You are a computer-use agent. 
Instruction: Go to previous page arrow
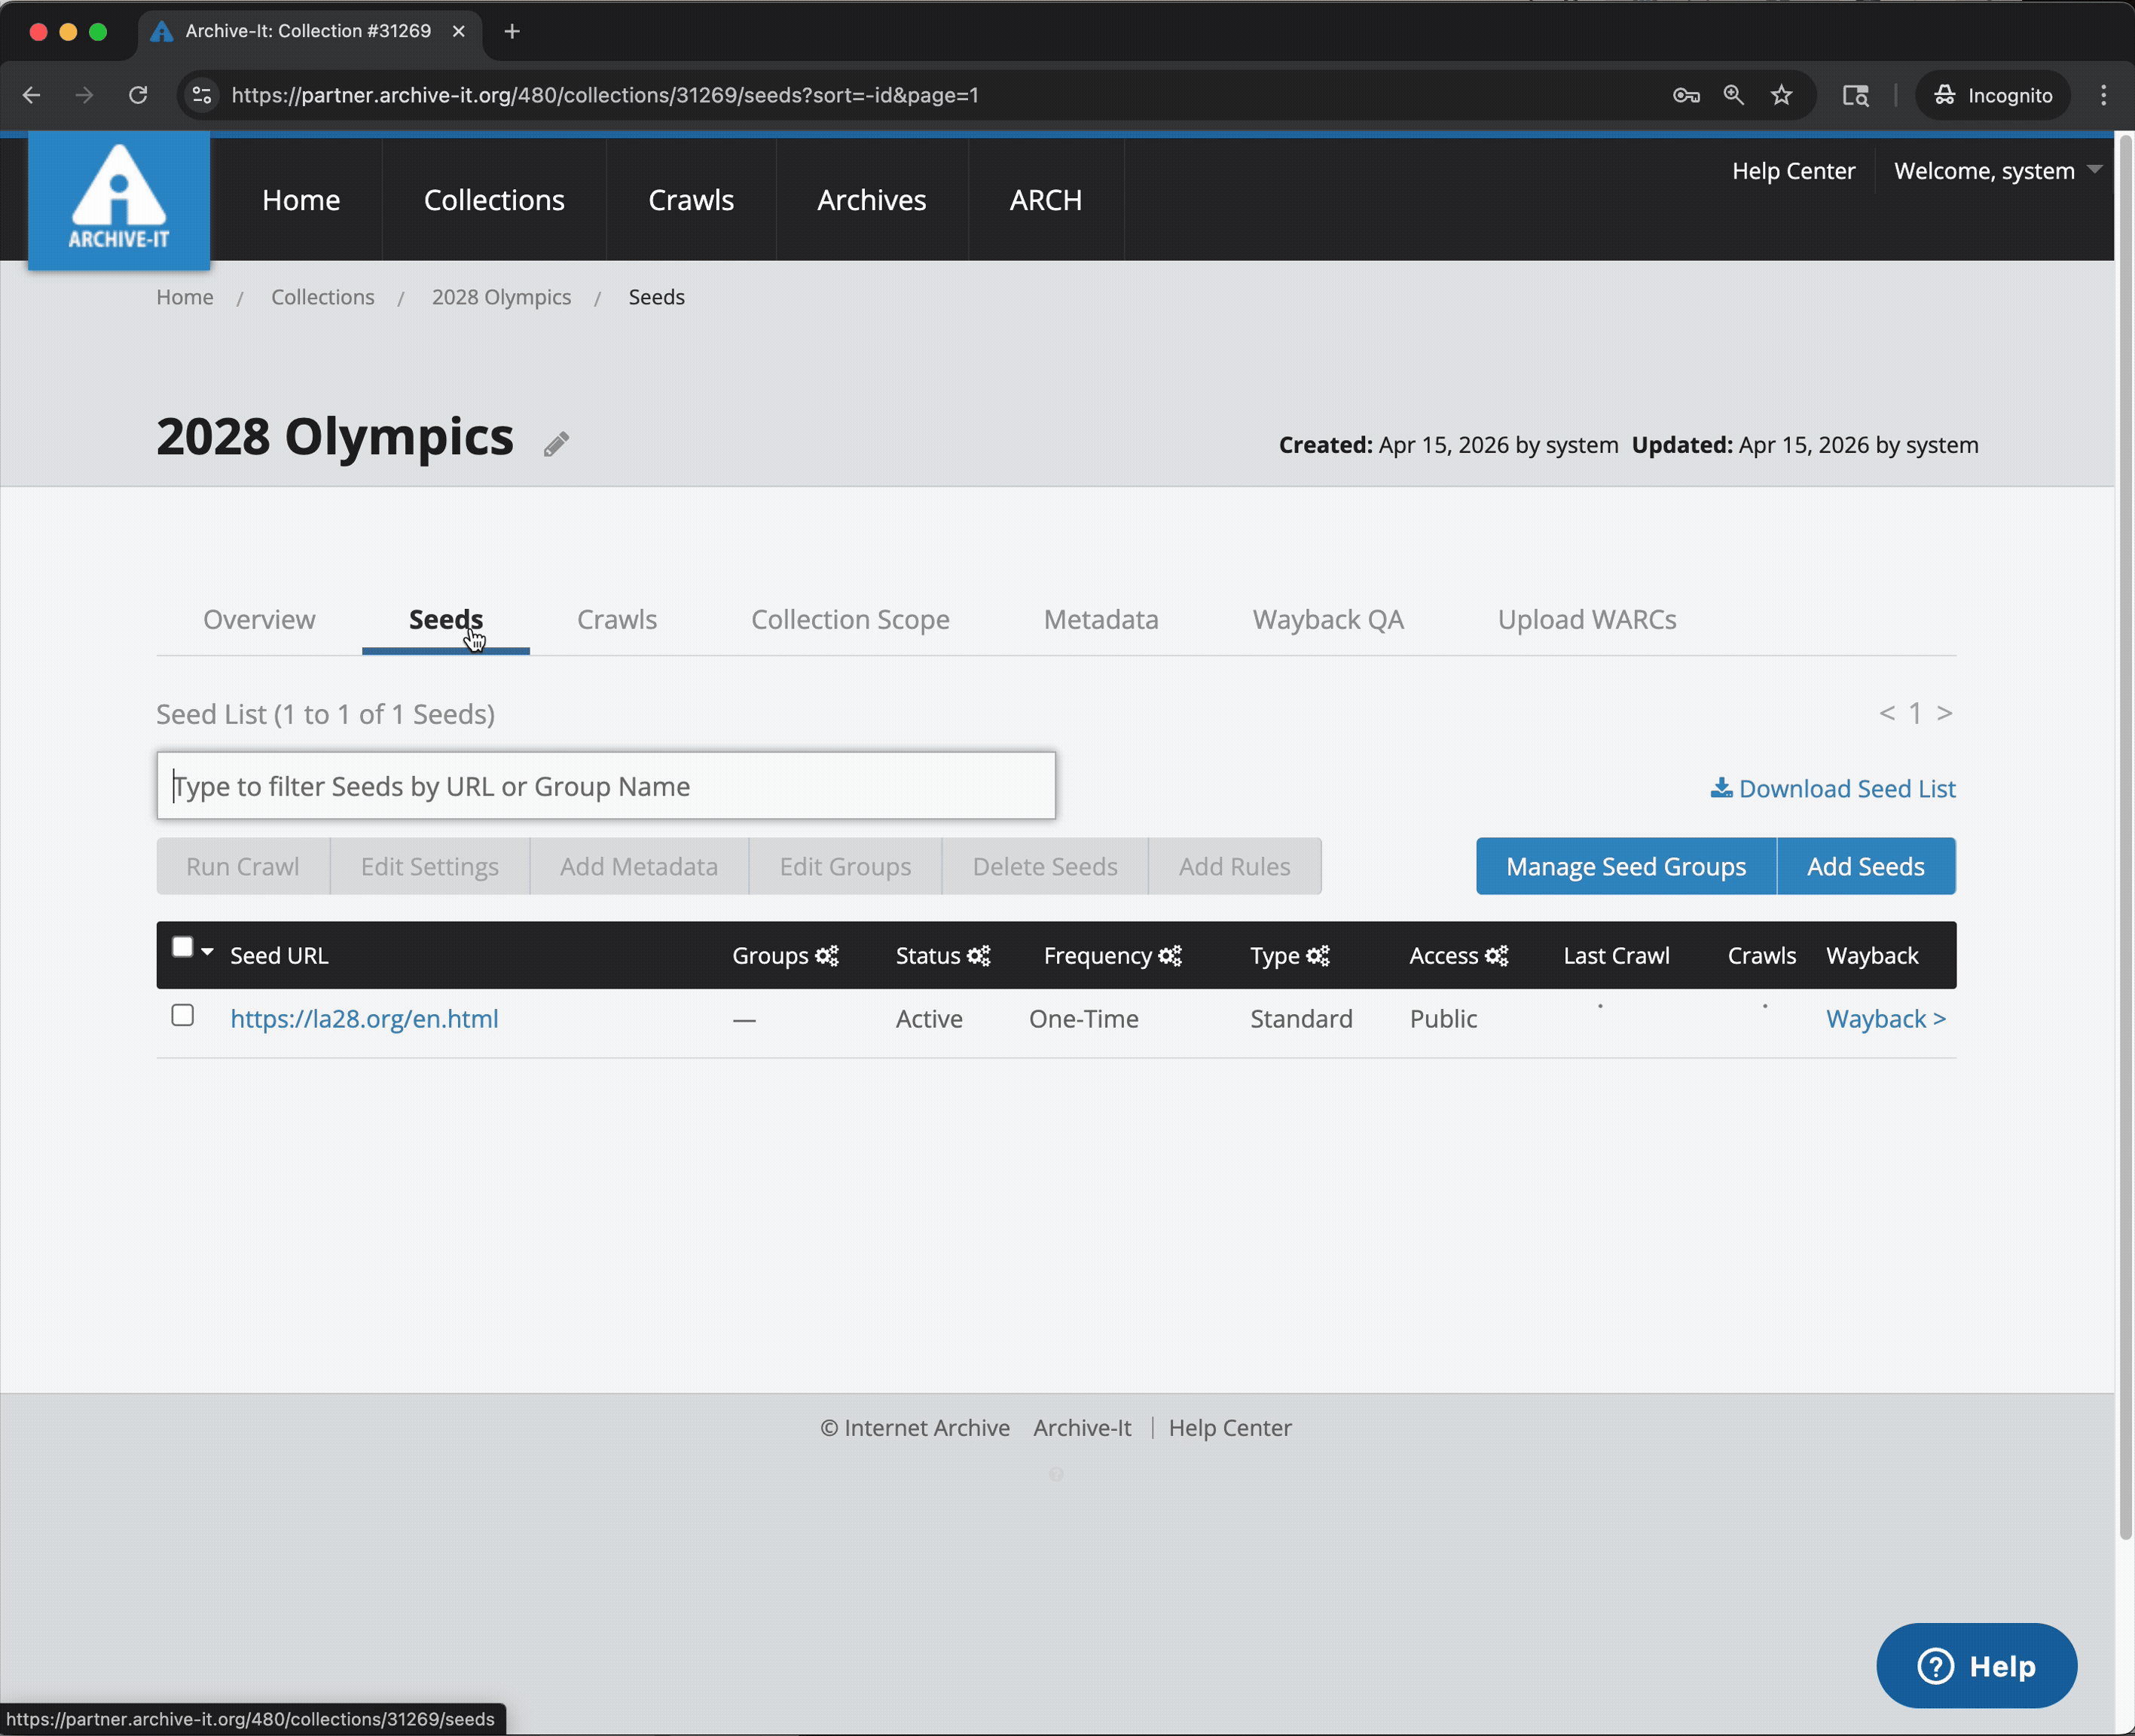tap(1887, 713)
